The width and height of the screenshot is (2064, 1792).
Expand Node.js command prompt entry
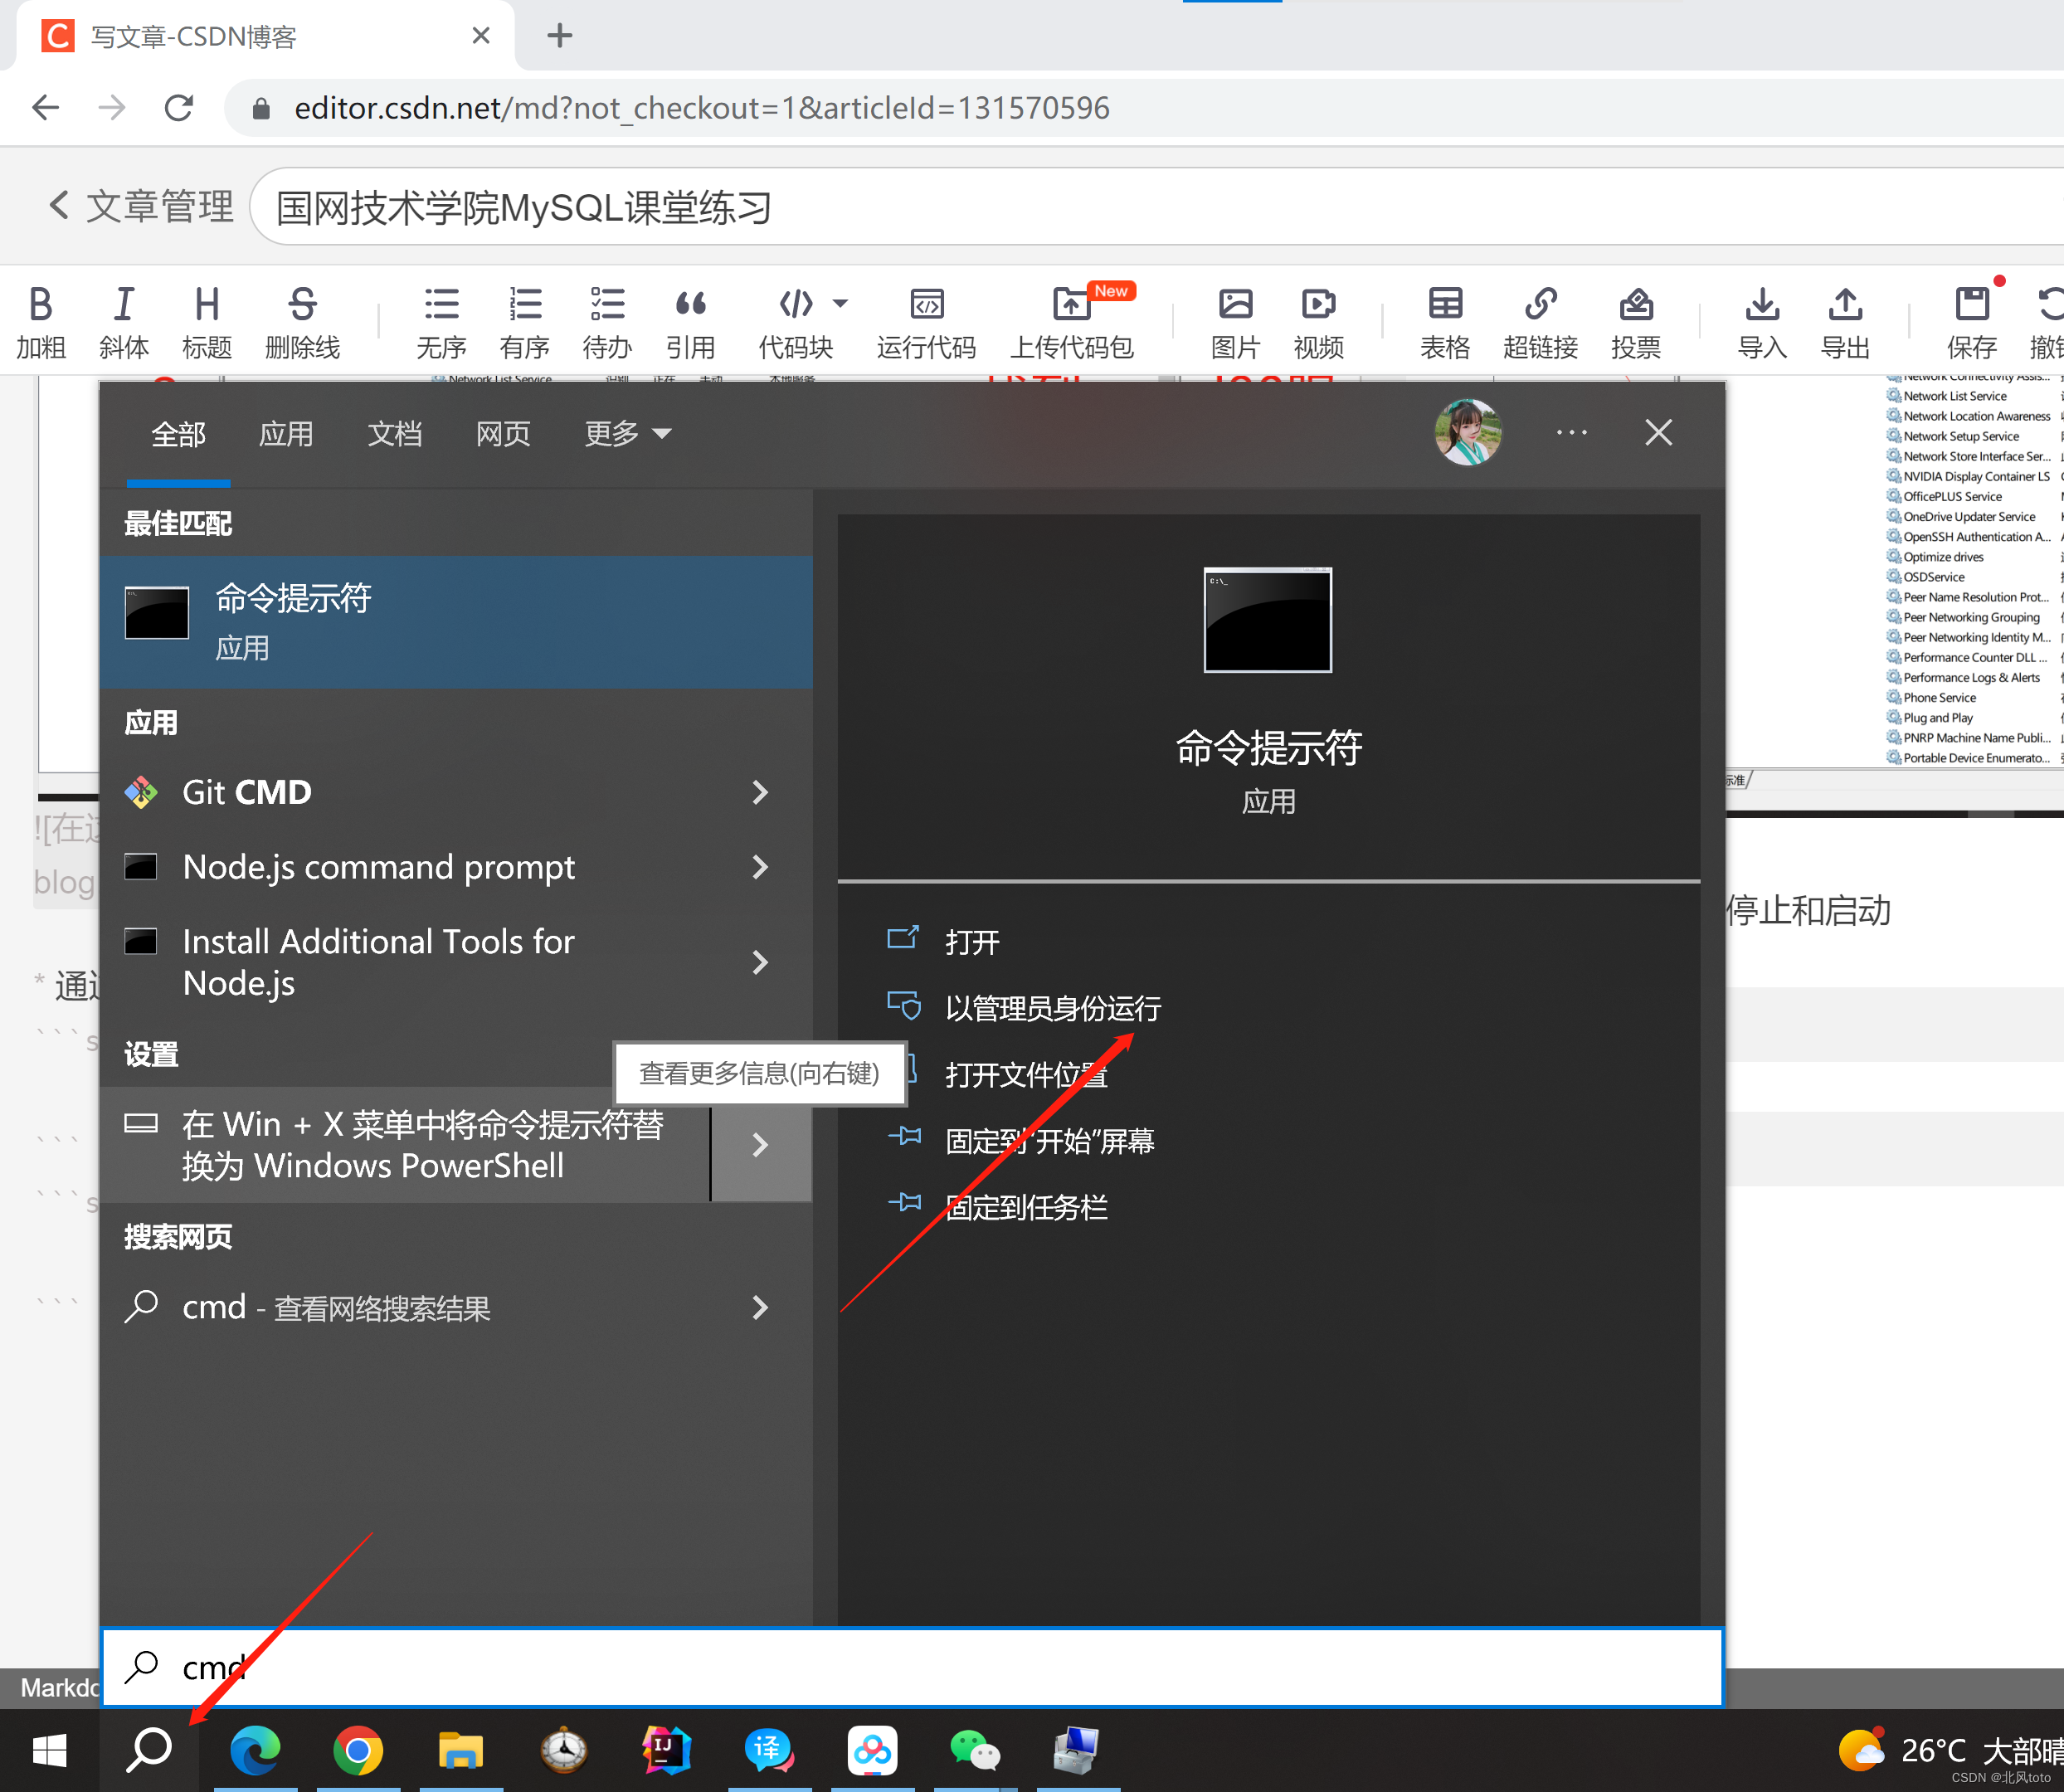tap(762, 865)
